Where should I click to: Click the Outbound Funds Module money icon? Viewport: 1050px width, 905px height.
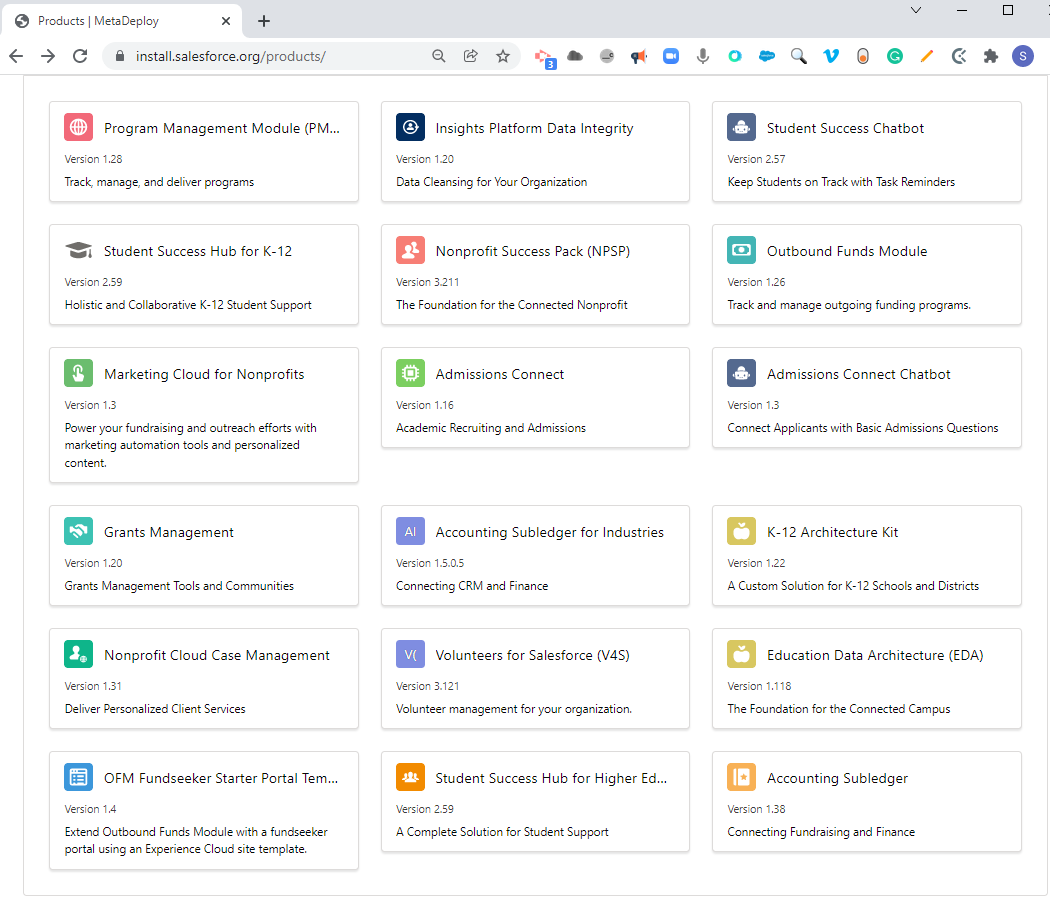click(x=741, y=251)
